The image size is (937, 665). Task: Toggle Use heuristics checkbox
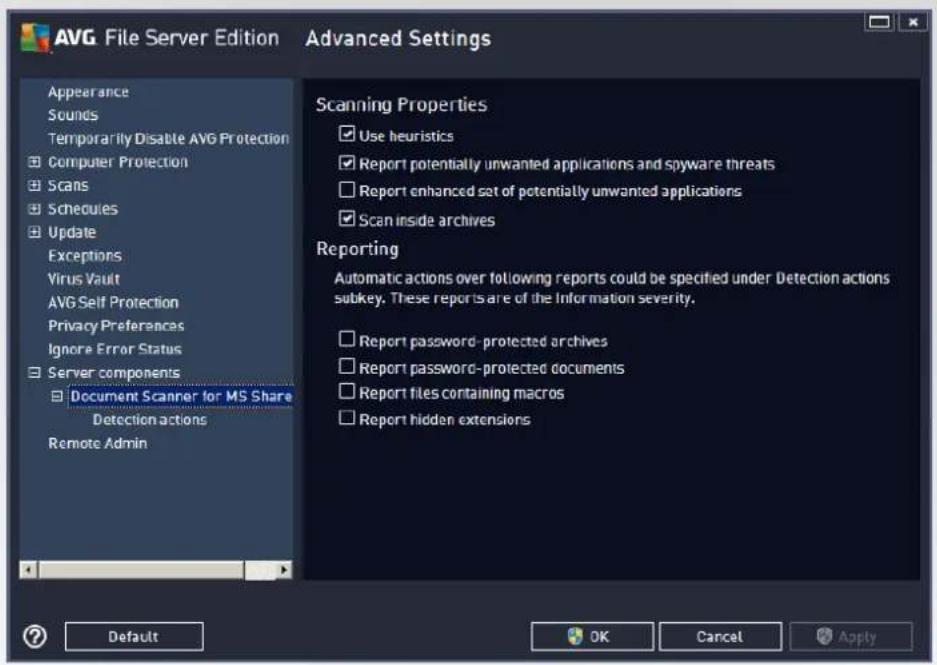pyautogui.click(x=347, y=134)
